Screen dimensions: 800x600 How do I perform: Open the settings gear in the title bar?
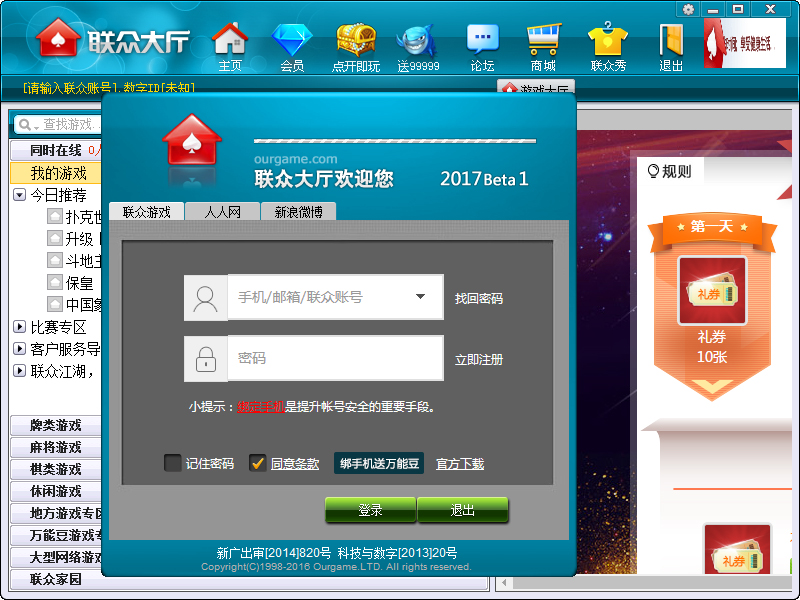(688, 8)
